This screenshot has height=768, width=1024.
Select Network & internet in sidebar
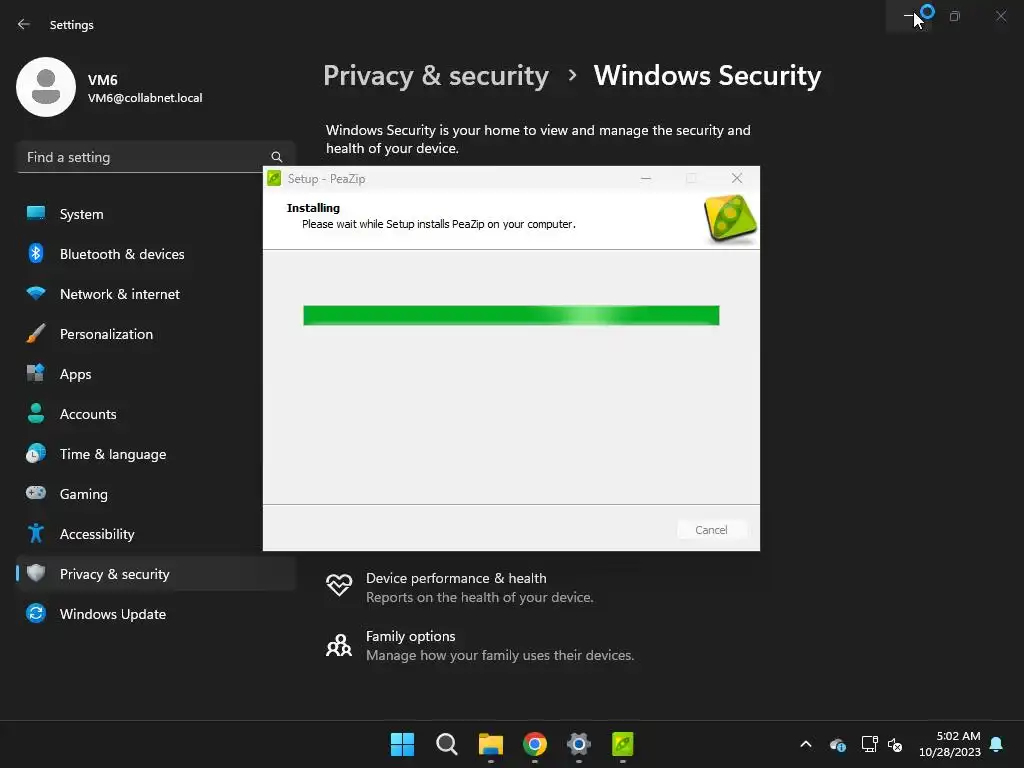(156, 294)
